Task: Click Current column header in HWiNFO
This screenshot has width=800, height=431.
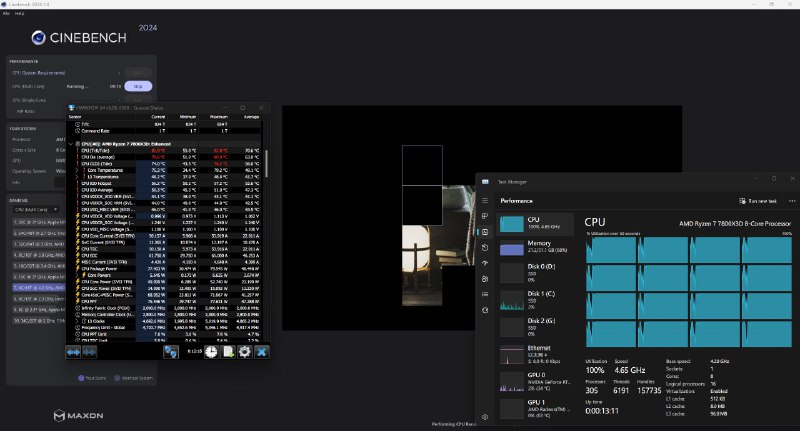Action: (158, 117)
